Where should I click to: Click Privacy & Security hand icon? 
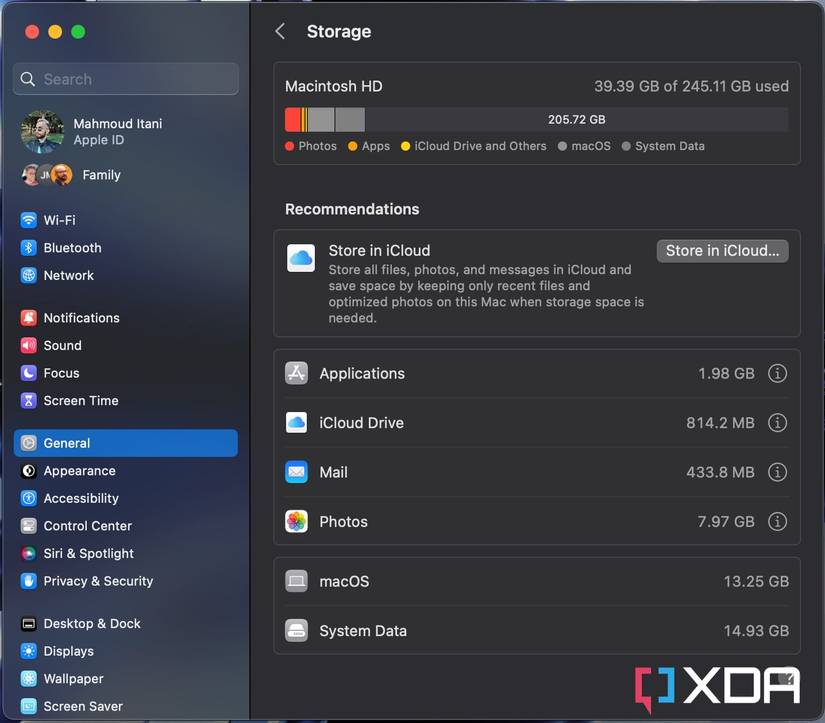click(x=28, y=581)
